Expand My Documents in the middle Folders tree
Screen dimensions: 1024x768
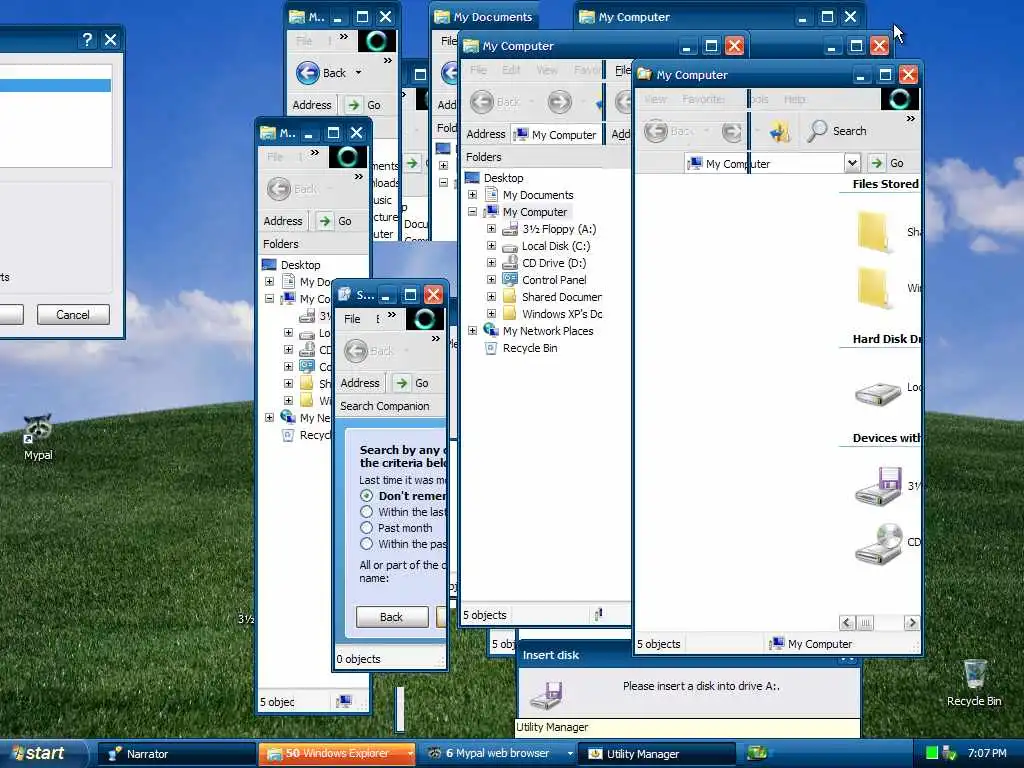(x=472, y=195)
